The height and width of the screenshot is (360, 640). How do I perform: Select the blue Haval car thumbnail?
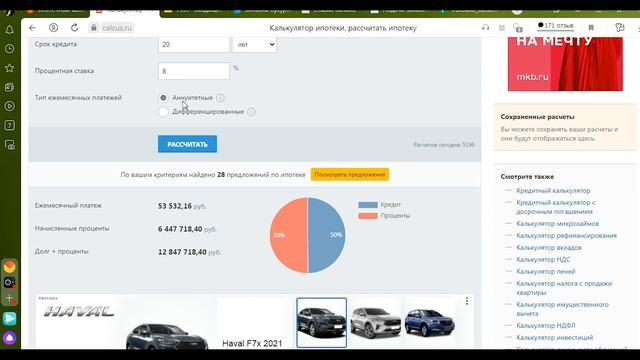coord(429,322)
